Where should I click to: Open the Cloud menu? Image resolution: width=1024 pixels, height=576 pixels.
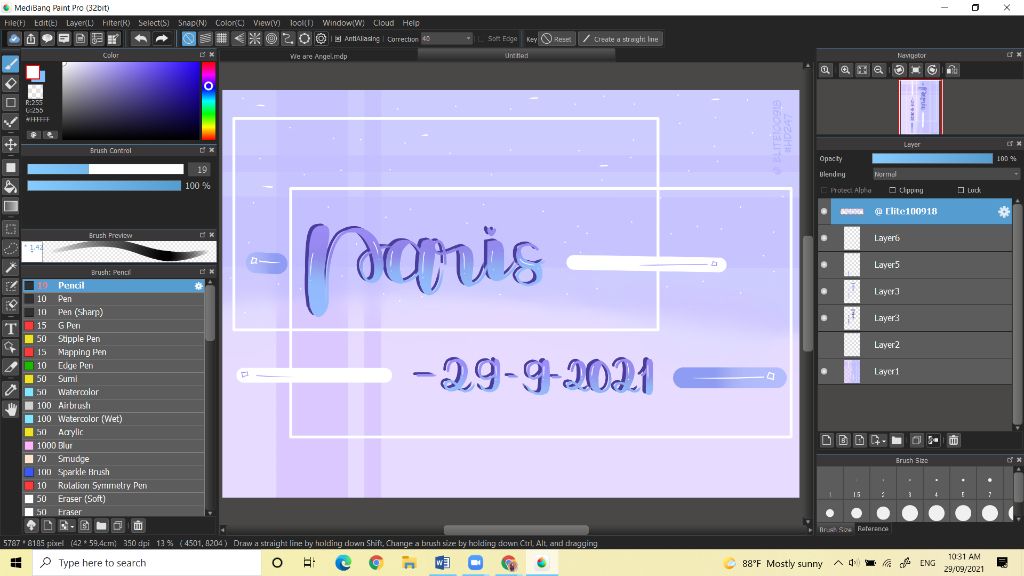pos(383,23)
